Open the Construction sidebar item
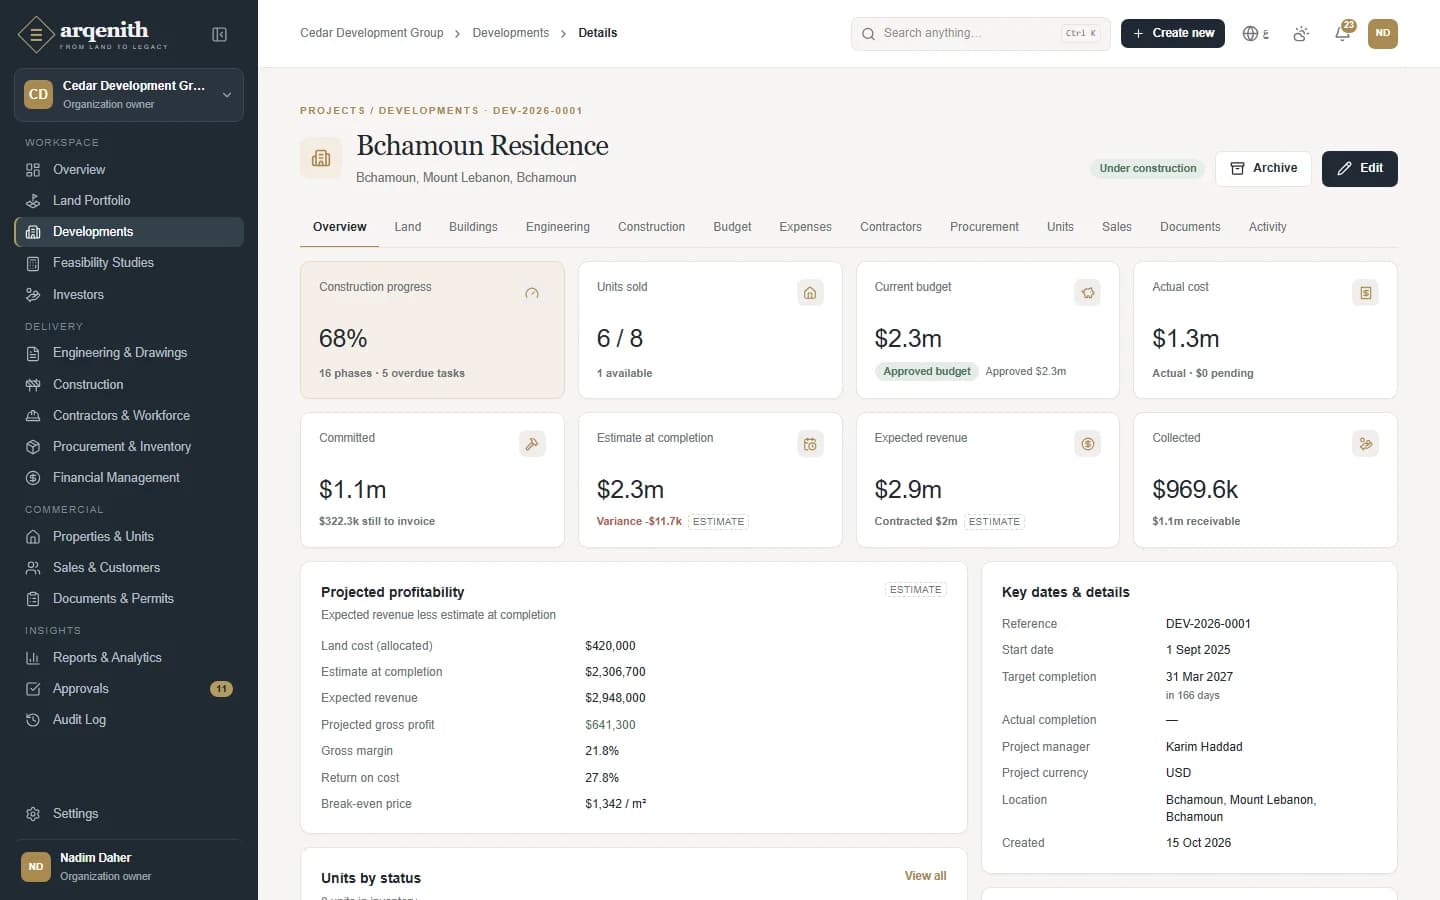 pos(129,384)
